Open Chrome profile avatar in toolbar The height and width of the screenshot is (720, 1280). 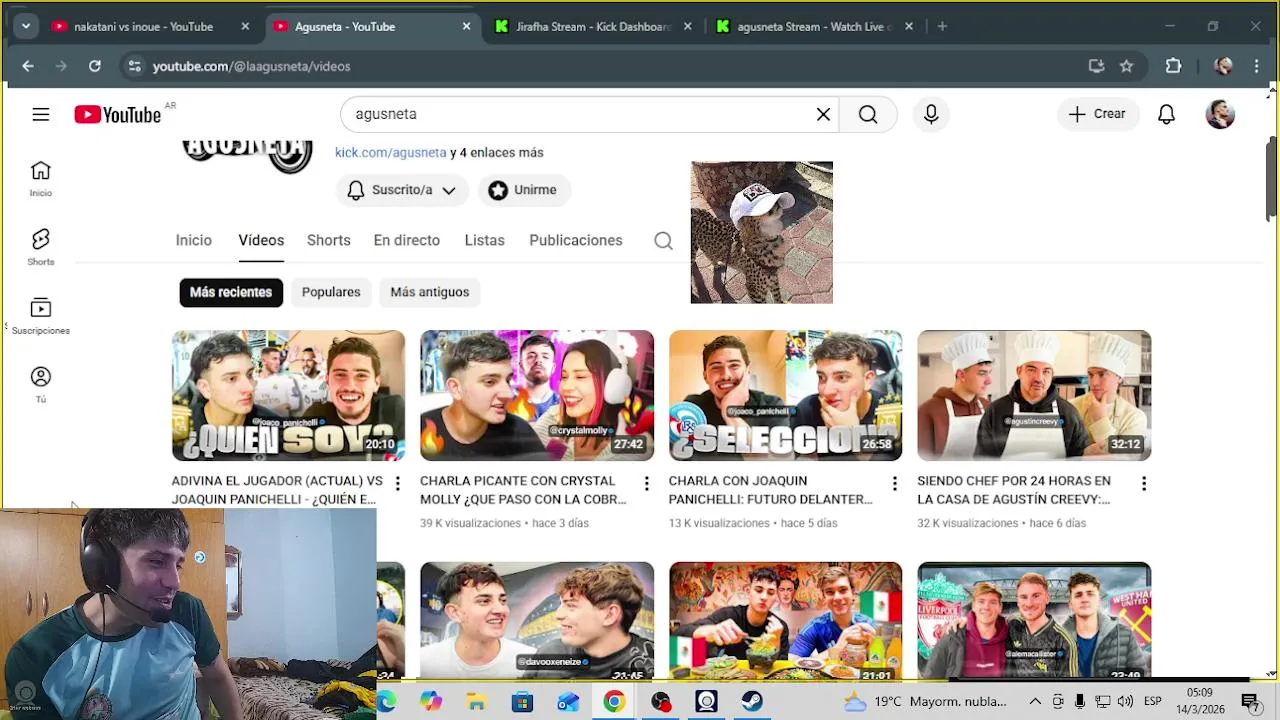click(x=1223, y=66)
